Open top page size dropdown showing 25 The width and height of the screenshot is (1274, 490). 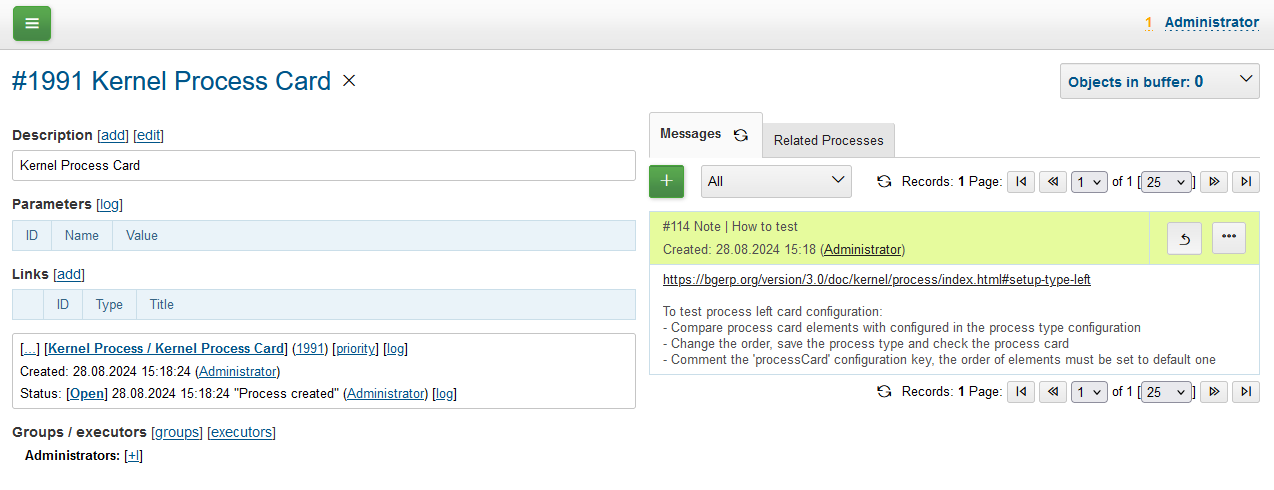(1167, 181)
